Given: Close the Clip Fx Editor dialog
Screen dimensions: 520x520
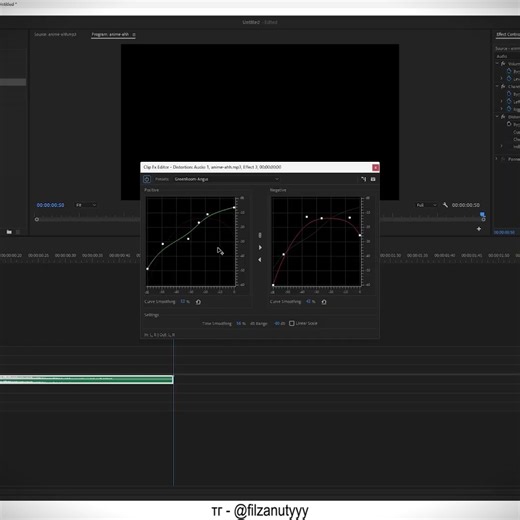Looking at the screenshot, I should [375, 167].
